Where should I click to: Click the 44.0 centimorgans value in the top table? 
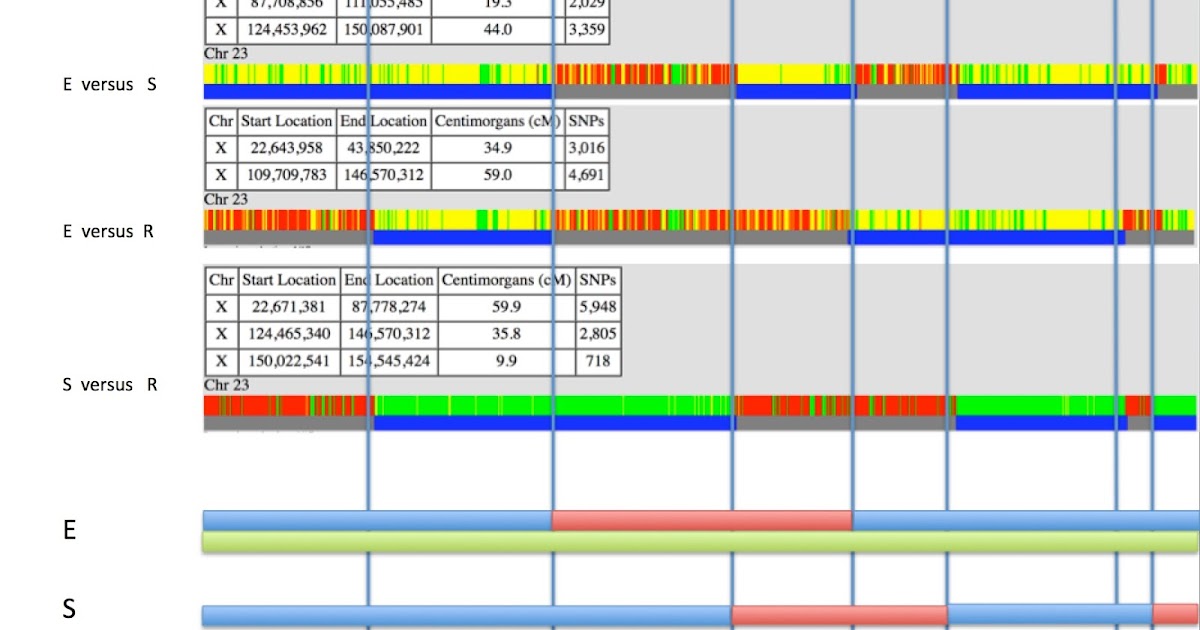pos(496,30)
